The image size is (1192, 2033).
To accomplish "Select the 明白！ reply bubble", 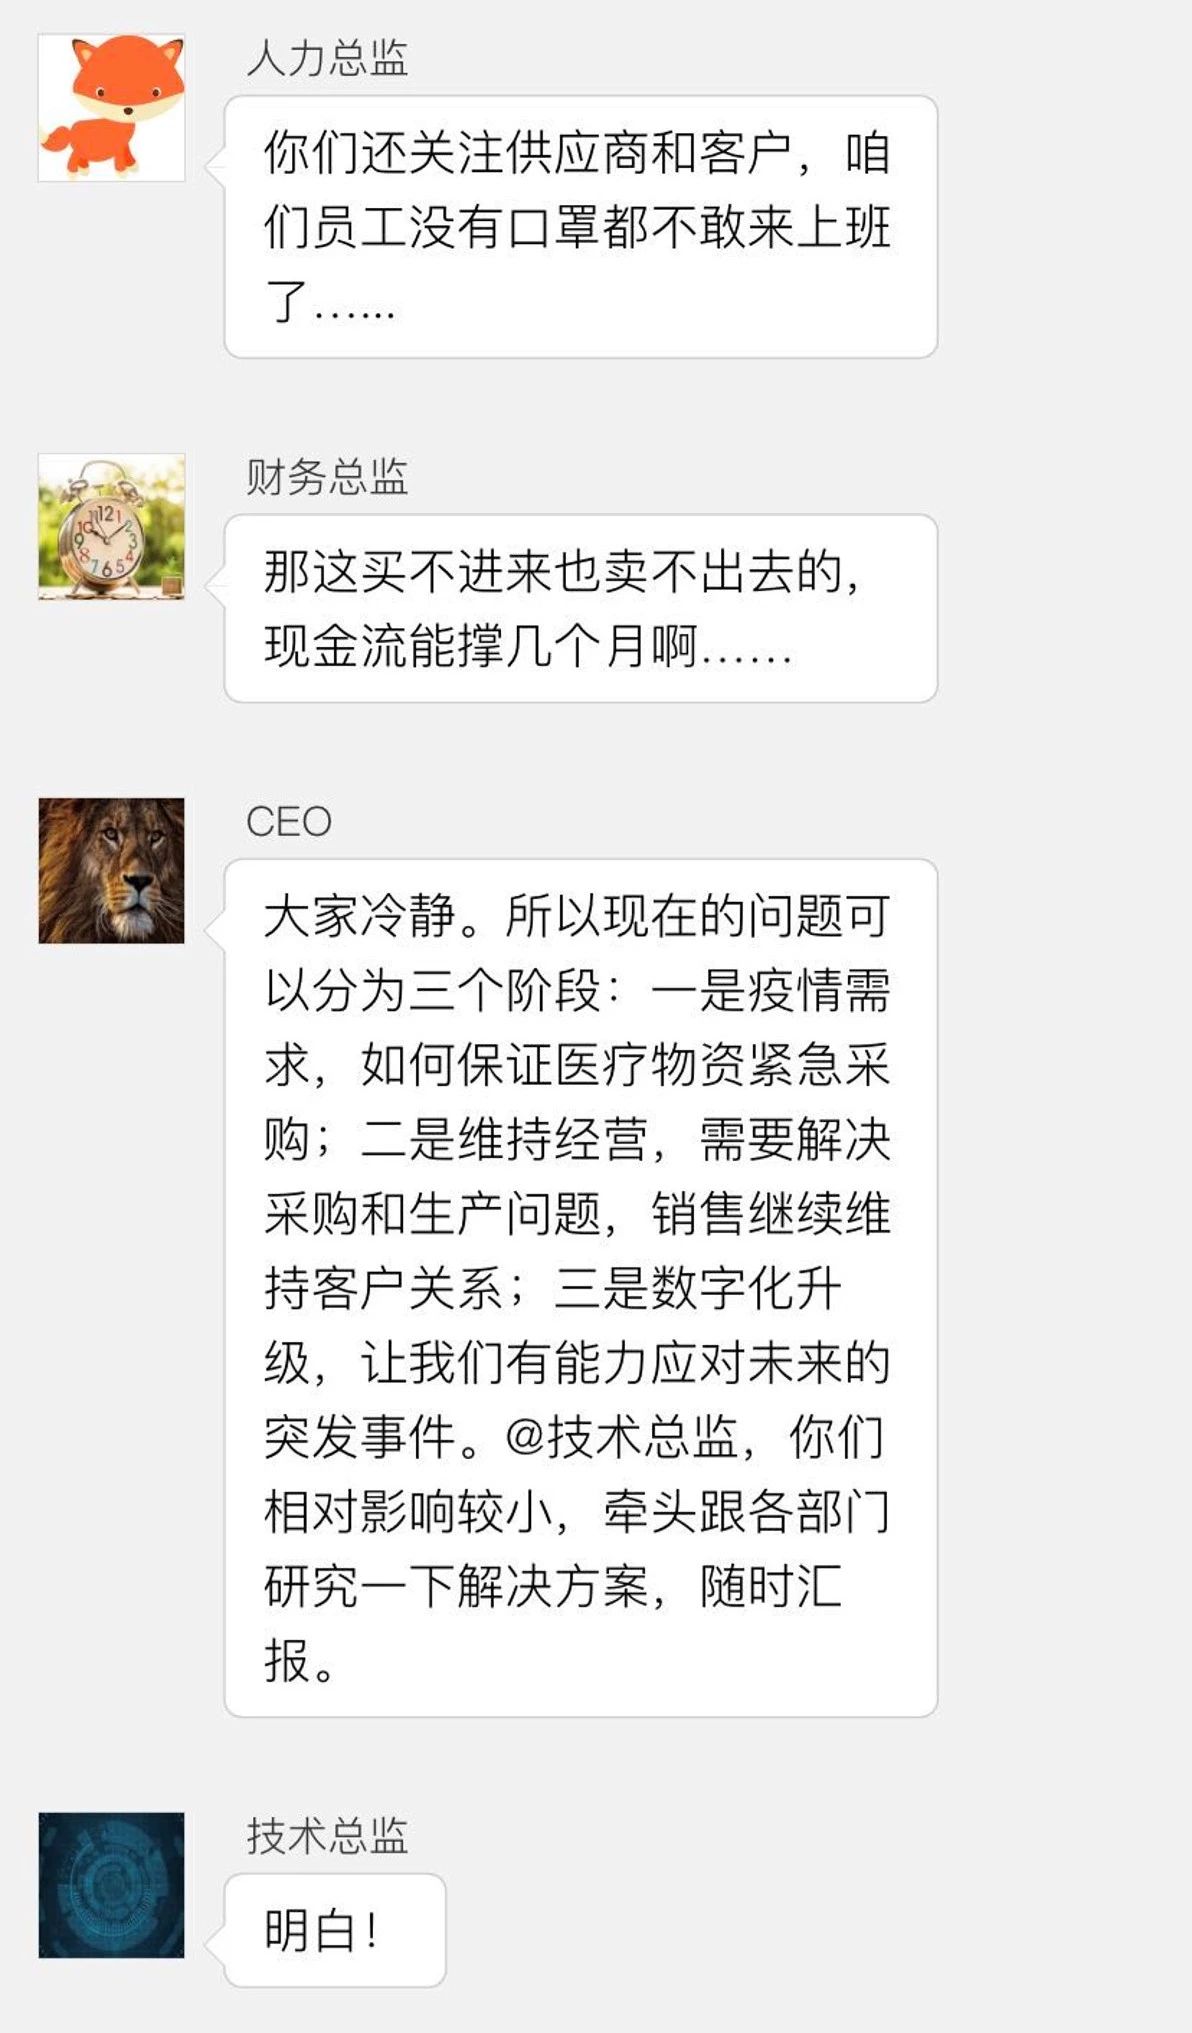I will 334,1930.
